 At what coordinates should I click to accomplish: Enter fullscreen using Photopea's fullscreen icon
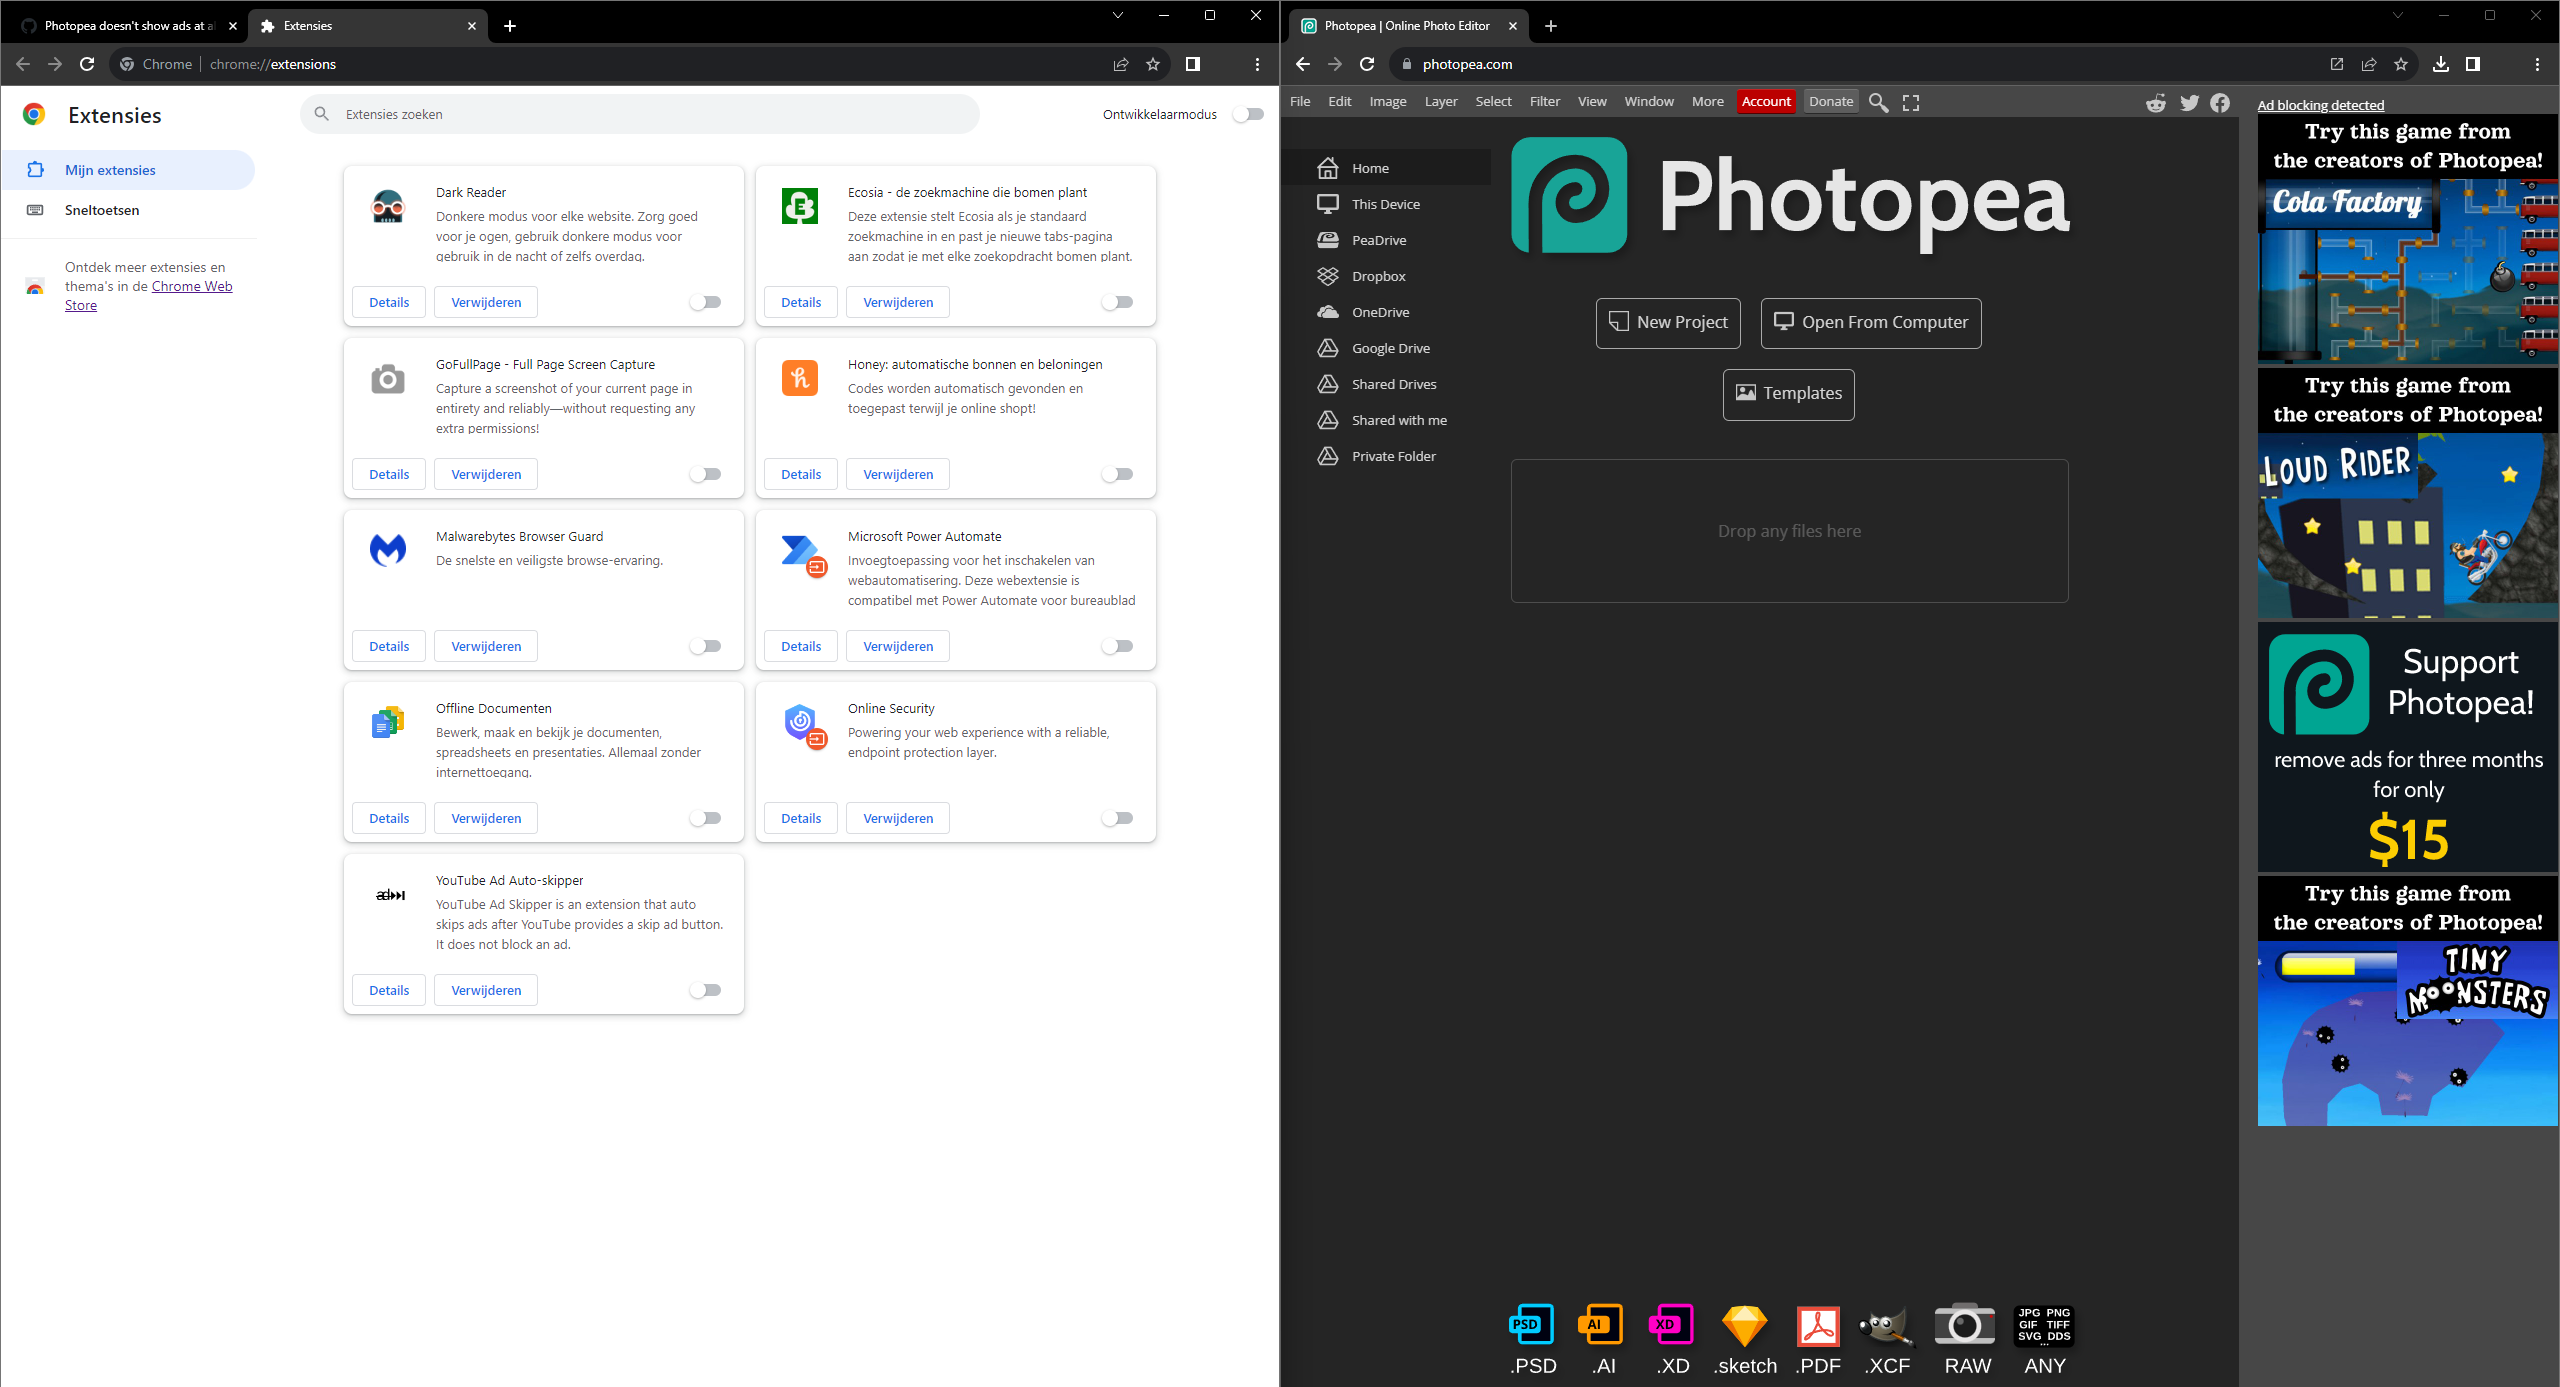point(1911,102)
